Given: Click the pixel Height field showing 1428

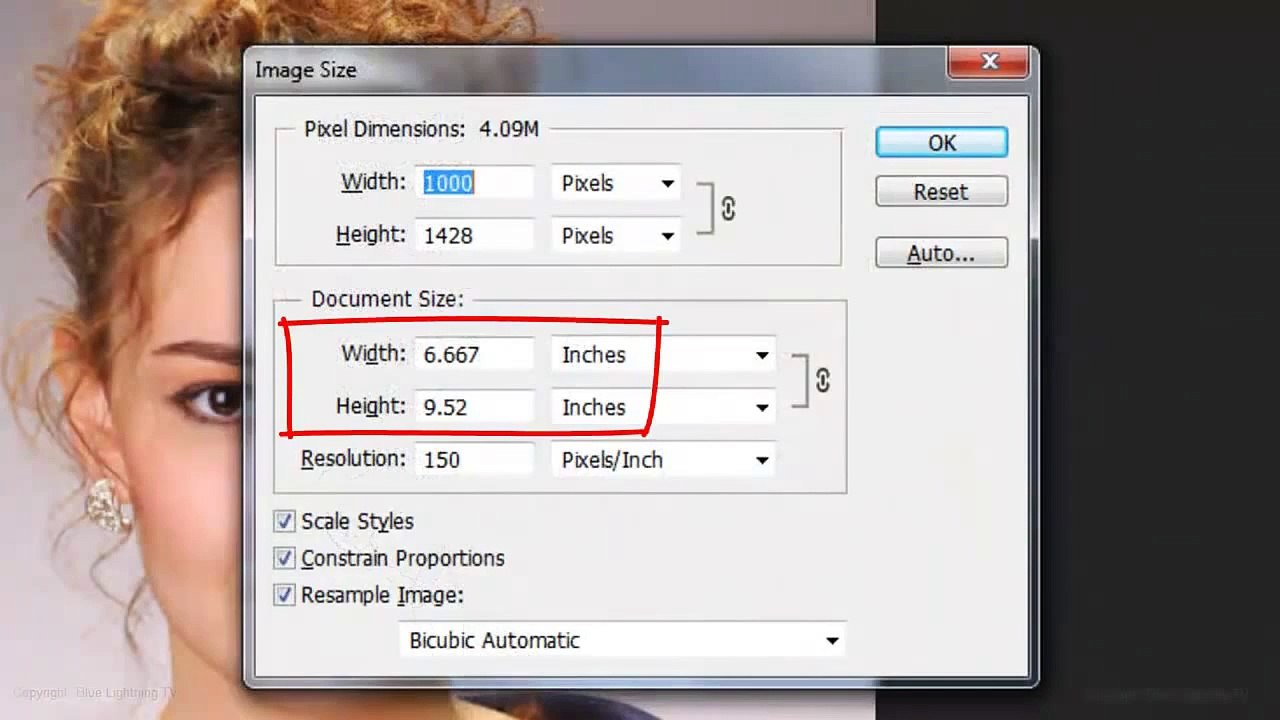Looking at the screenshot, I should coord(475,236).
